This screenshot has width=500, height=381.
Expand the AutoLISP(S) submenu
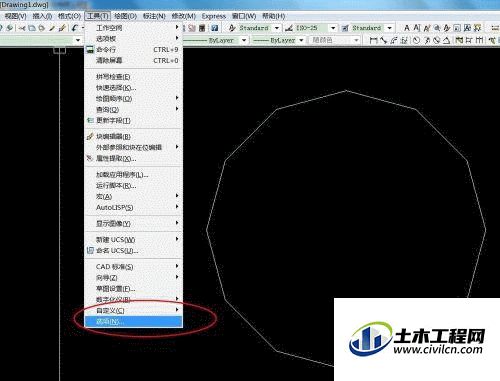(x=133, y=207)
